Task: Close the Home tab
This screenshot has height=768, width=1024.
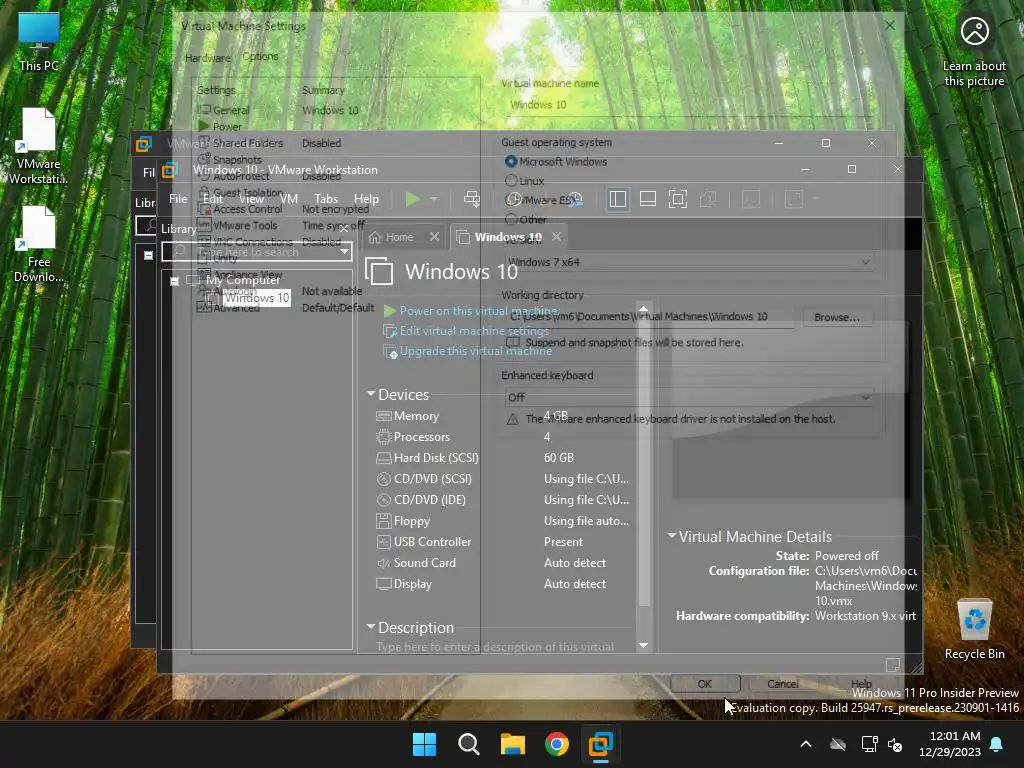Action: coord(434,236)
